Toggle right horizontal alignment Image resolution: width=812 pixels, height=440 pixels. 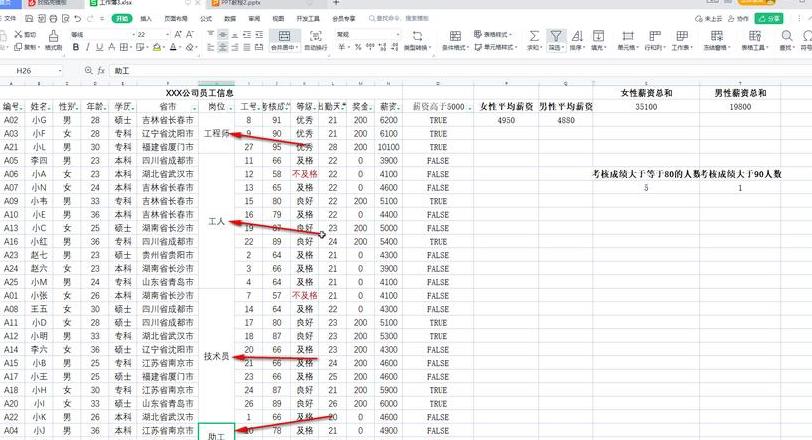[235, 47]
